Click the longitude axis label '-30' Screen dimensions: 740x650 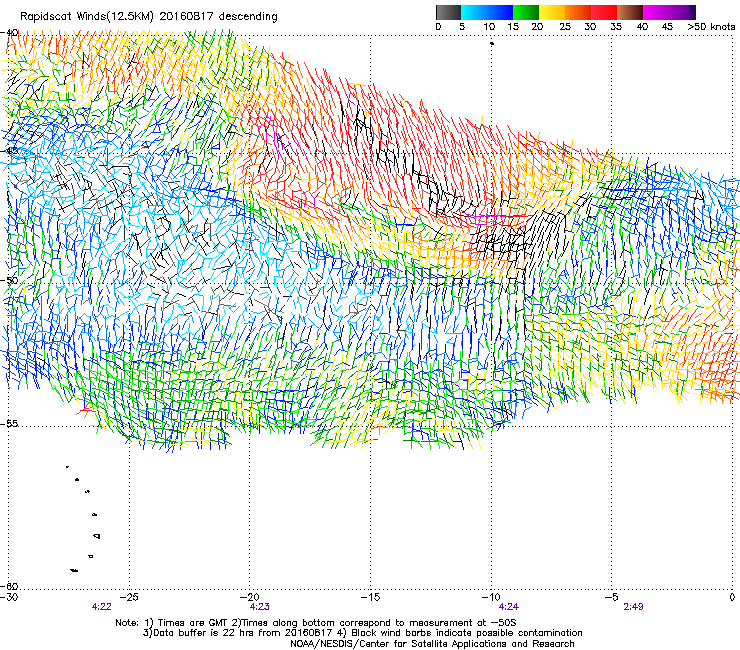[9, 597]
